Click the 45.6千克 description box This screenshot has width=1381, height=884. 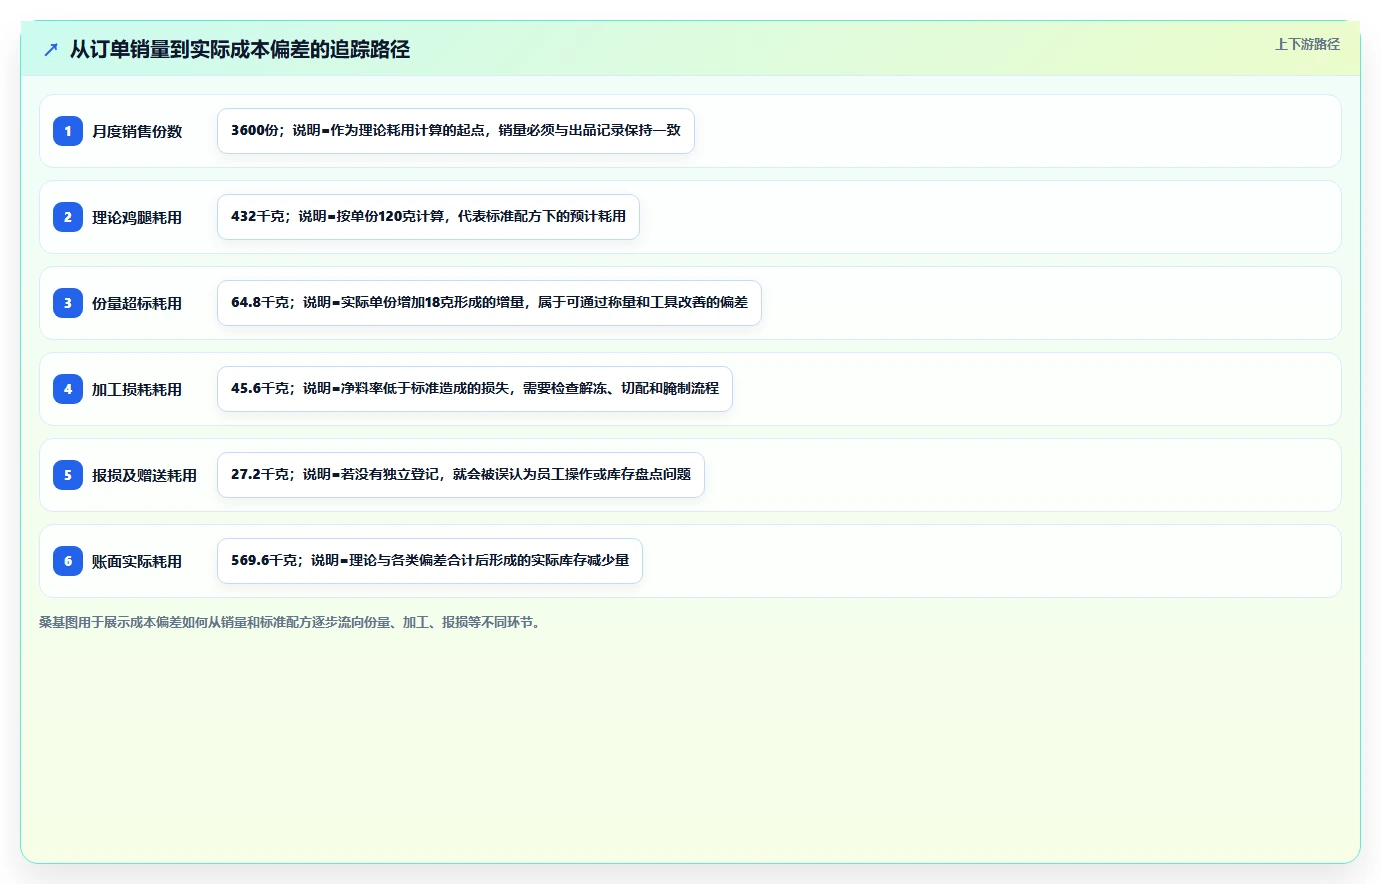click(475, 389)
